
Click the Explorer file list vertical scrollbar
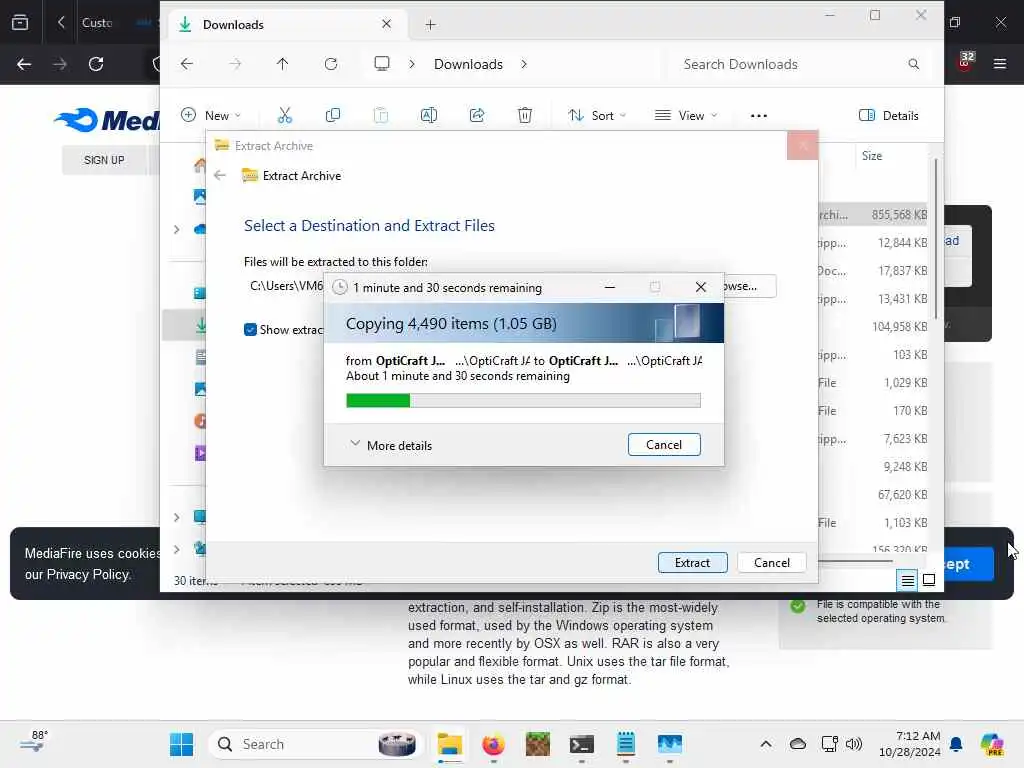point(936,239)
